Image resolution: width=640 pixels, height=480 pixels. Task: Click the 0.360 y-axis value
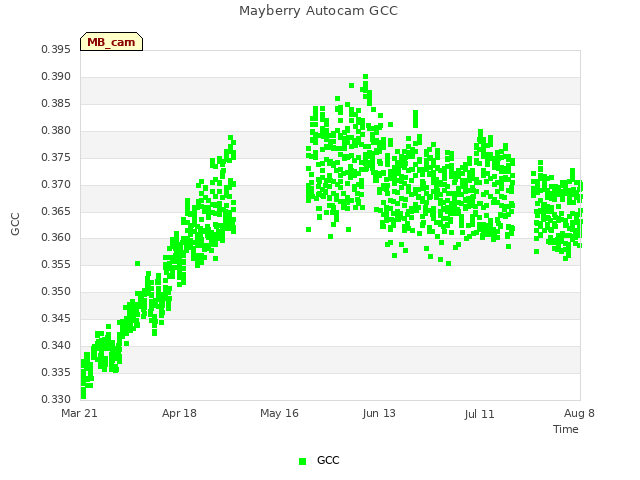(x=56, y=238)
